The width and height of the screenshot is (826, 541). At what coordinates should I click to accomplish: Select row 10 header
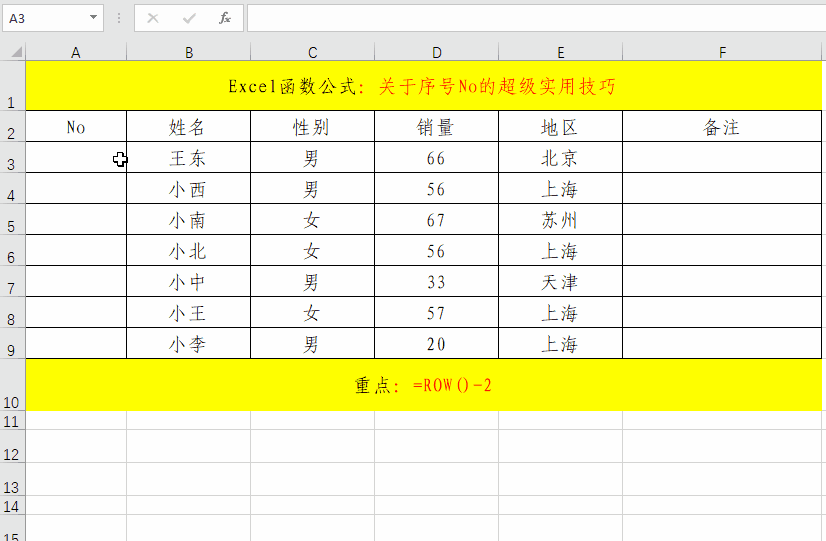click(12, 385)
